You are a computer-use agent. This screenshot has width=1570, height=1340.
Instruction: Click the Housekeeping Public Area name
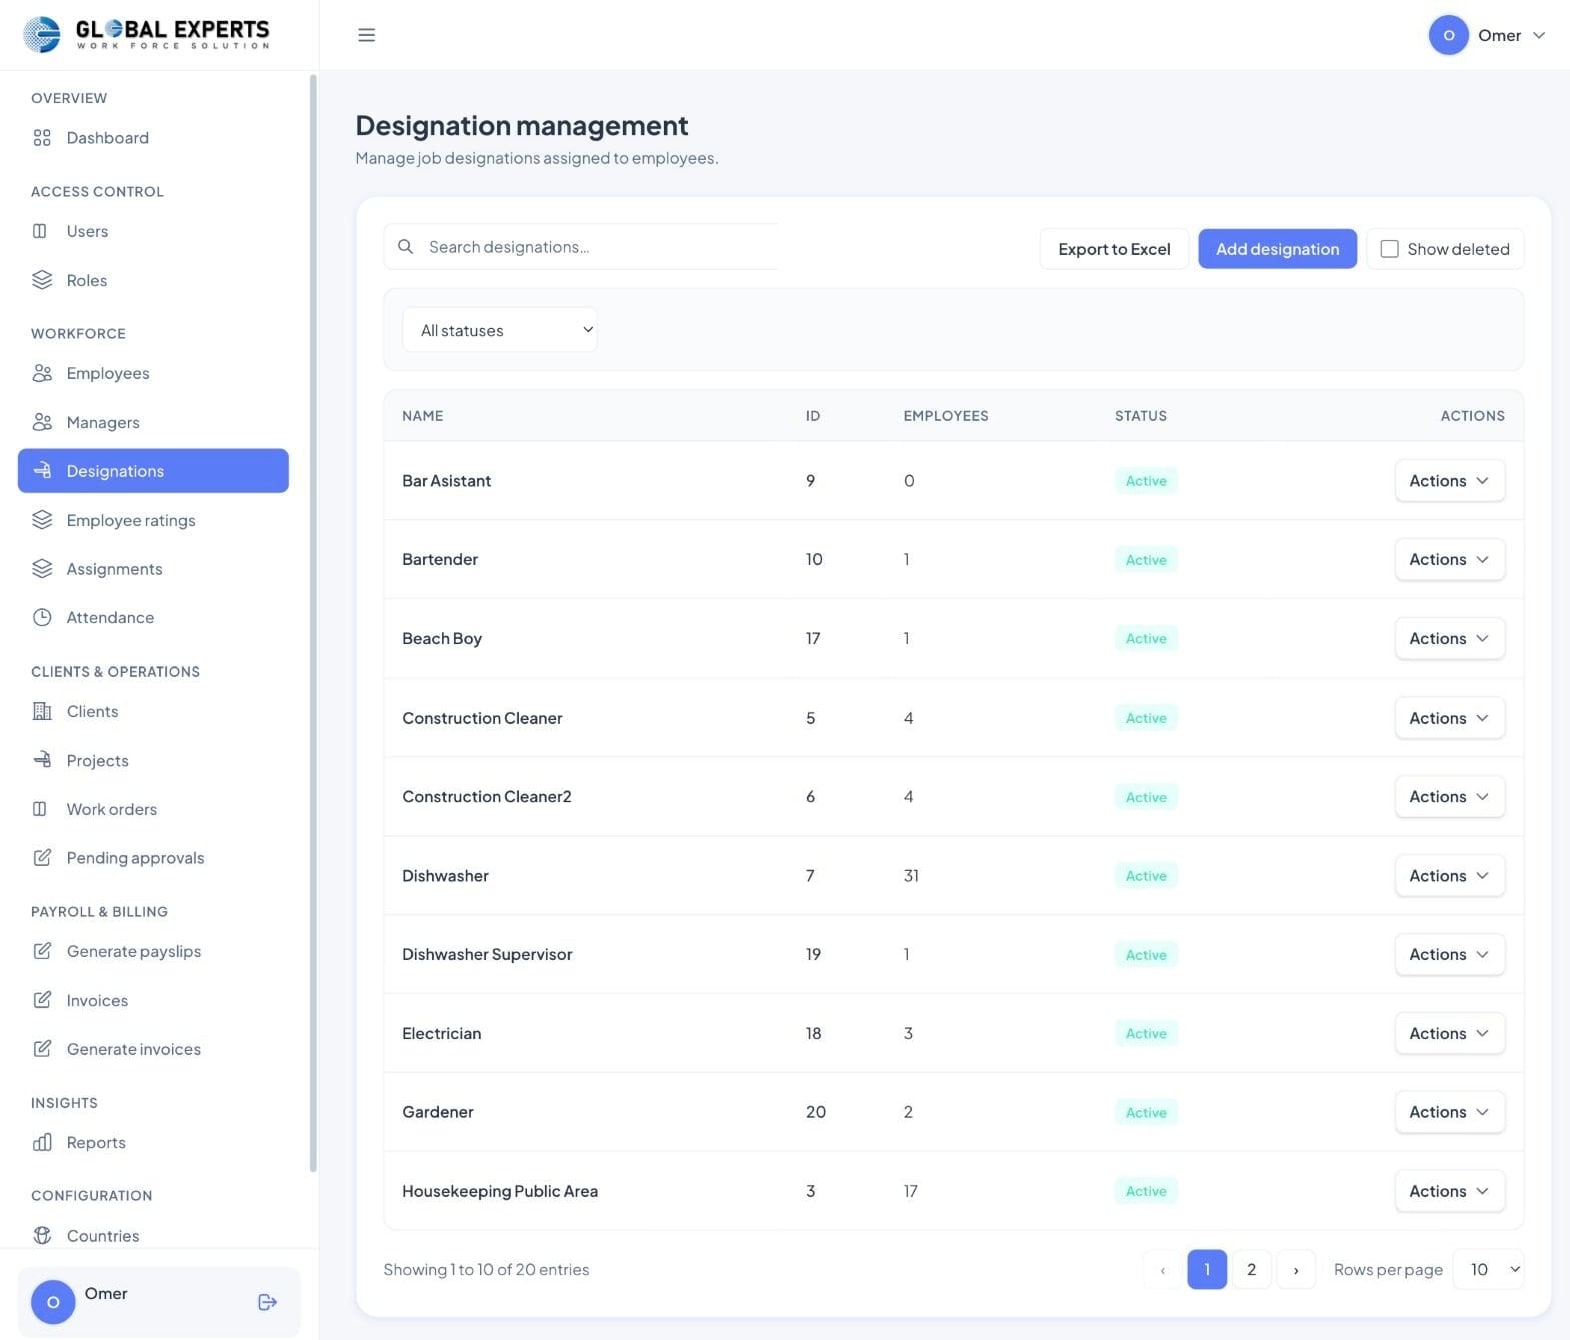coord(500,1191)
